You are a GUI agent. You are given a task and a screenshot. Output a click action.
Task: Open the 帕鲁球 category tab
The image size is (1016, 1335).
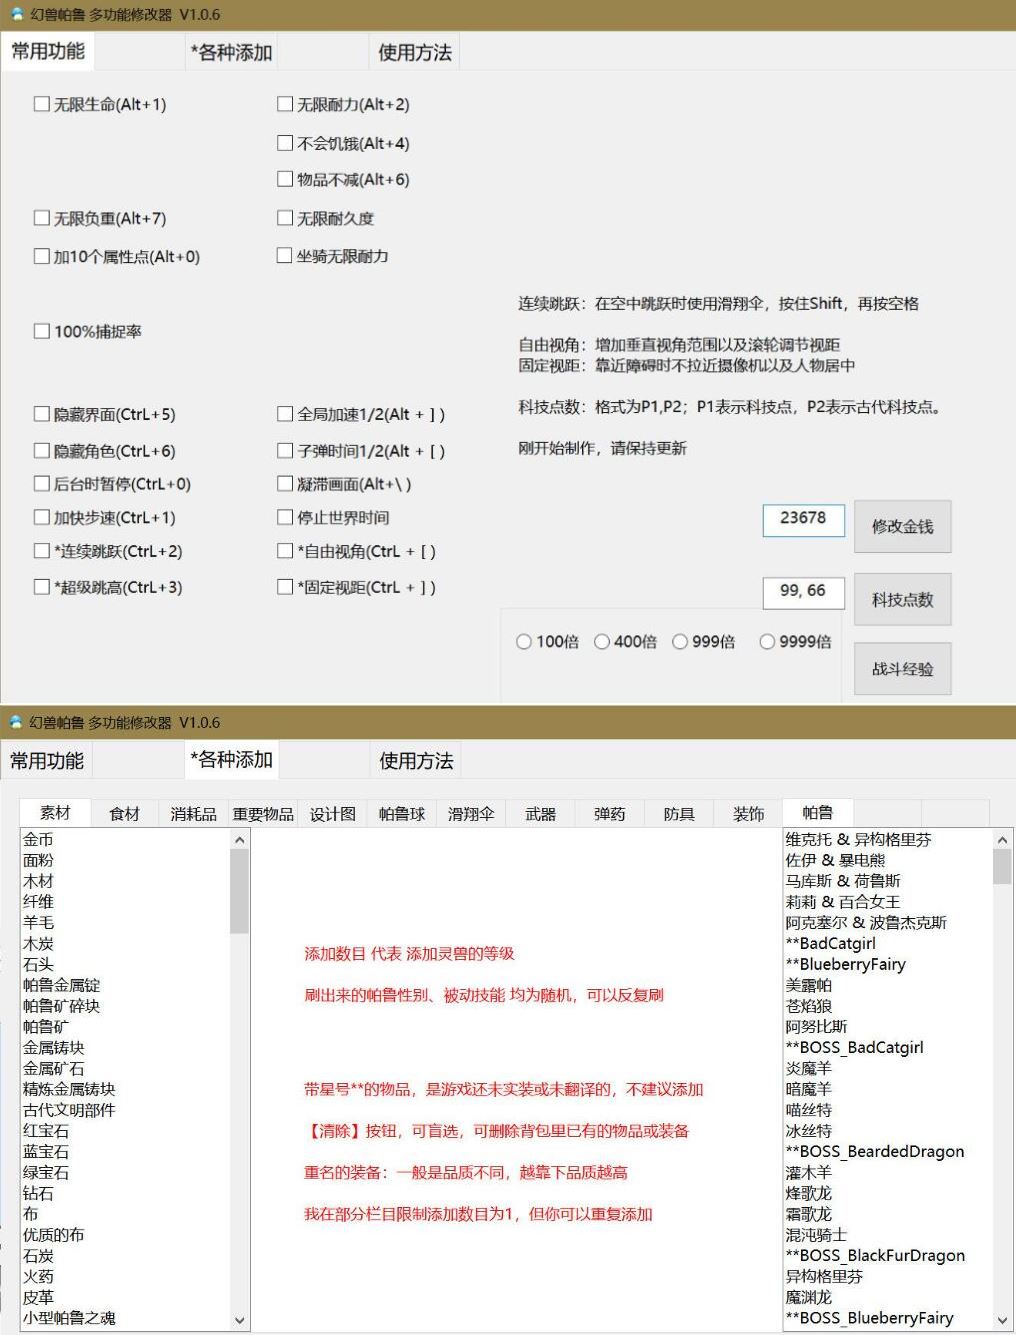point(402,814)
